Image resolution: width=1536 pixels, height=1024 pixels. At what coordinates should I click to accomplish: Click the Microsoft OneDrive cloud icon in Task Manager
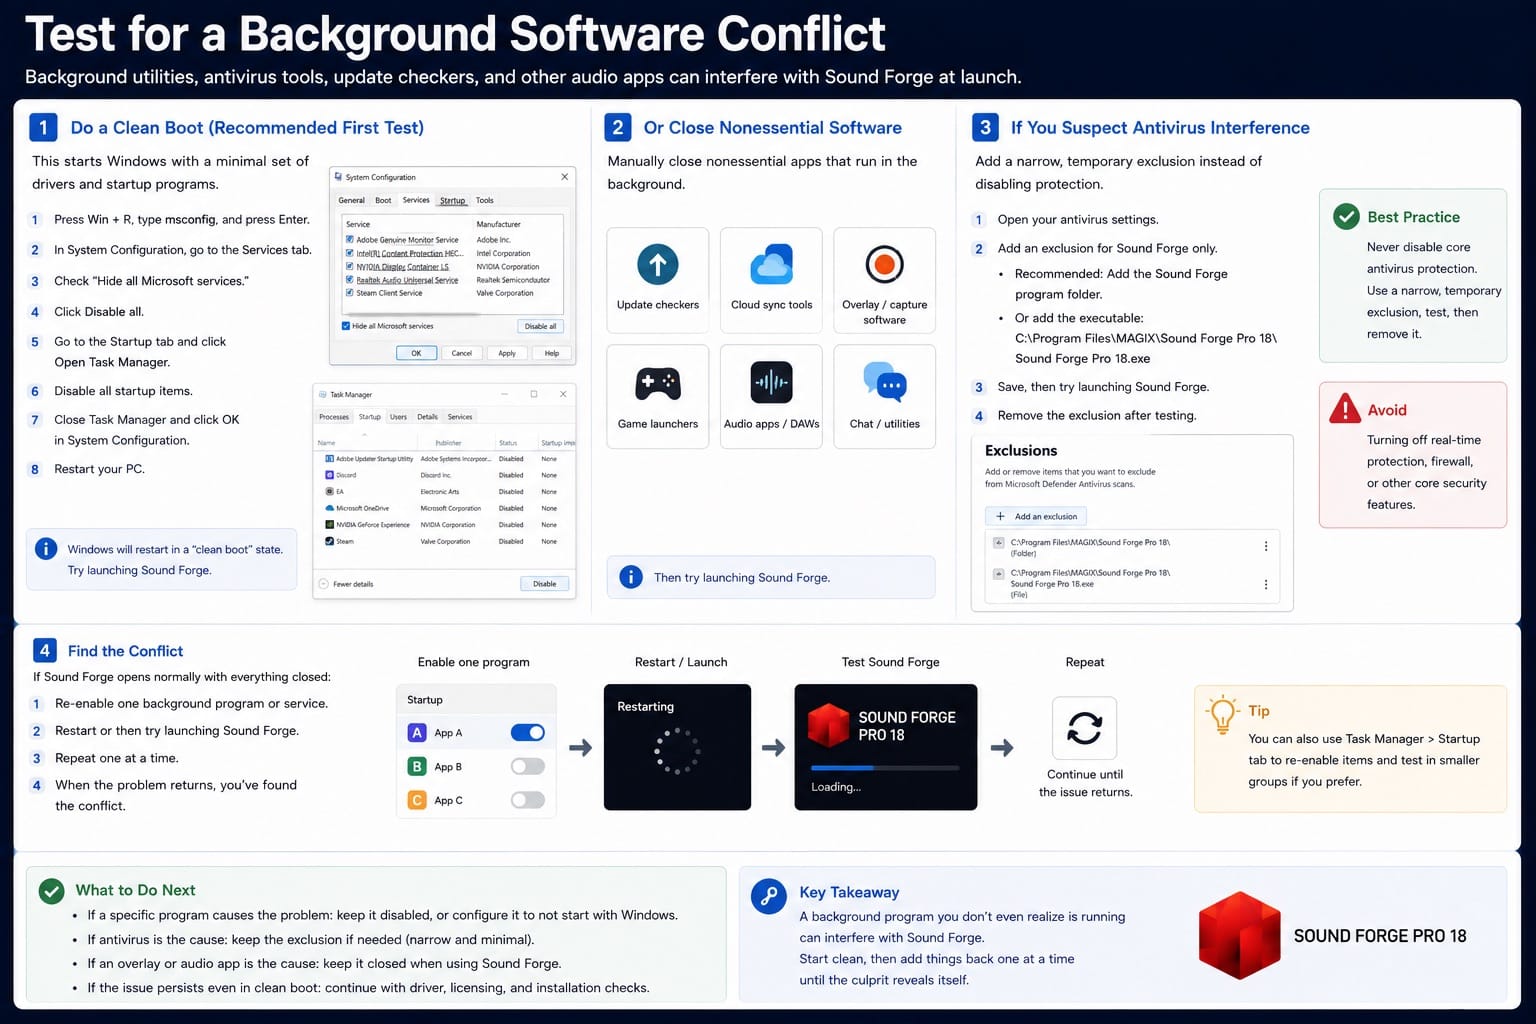329,508
